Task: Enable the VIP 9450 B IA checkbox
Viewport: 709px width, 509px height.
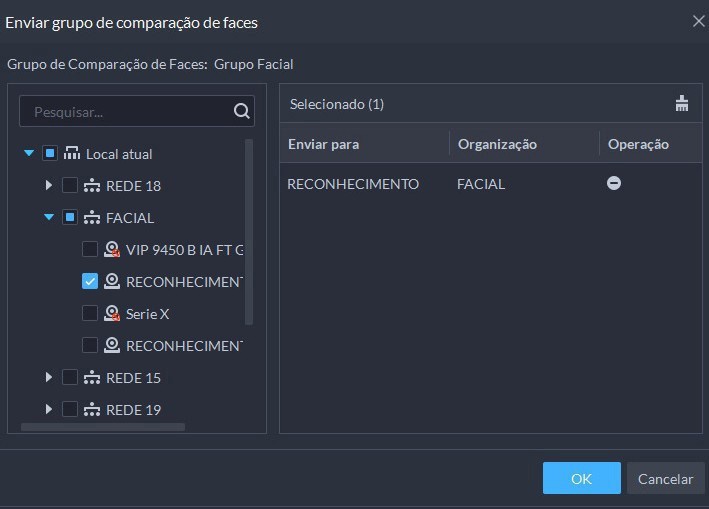Action: pos(90,249)
